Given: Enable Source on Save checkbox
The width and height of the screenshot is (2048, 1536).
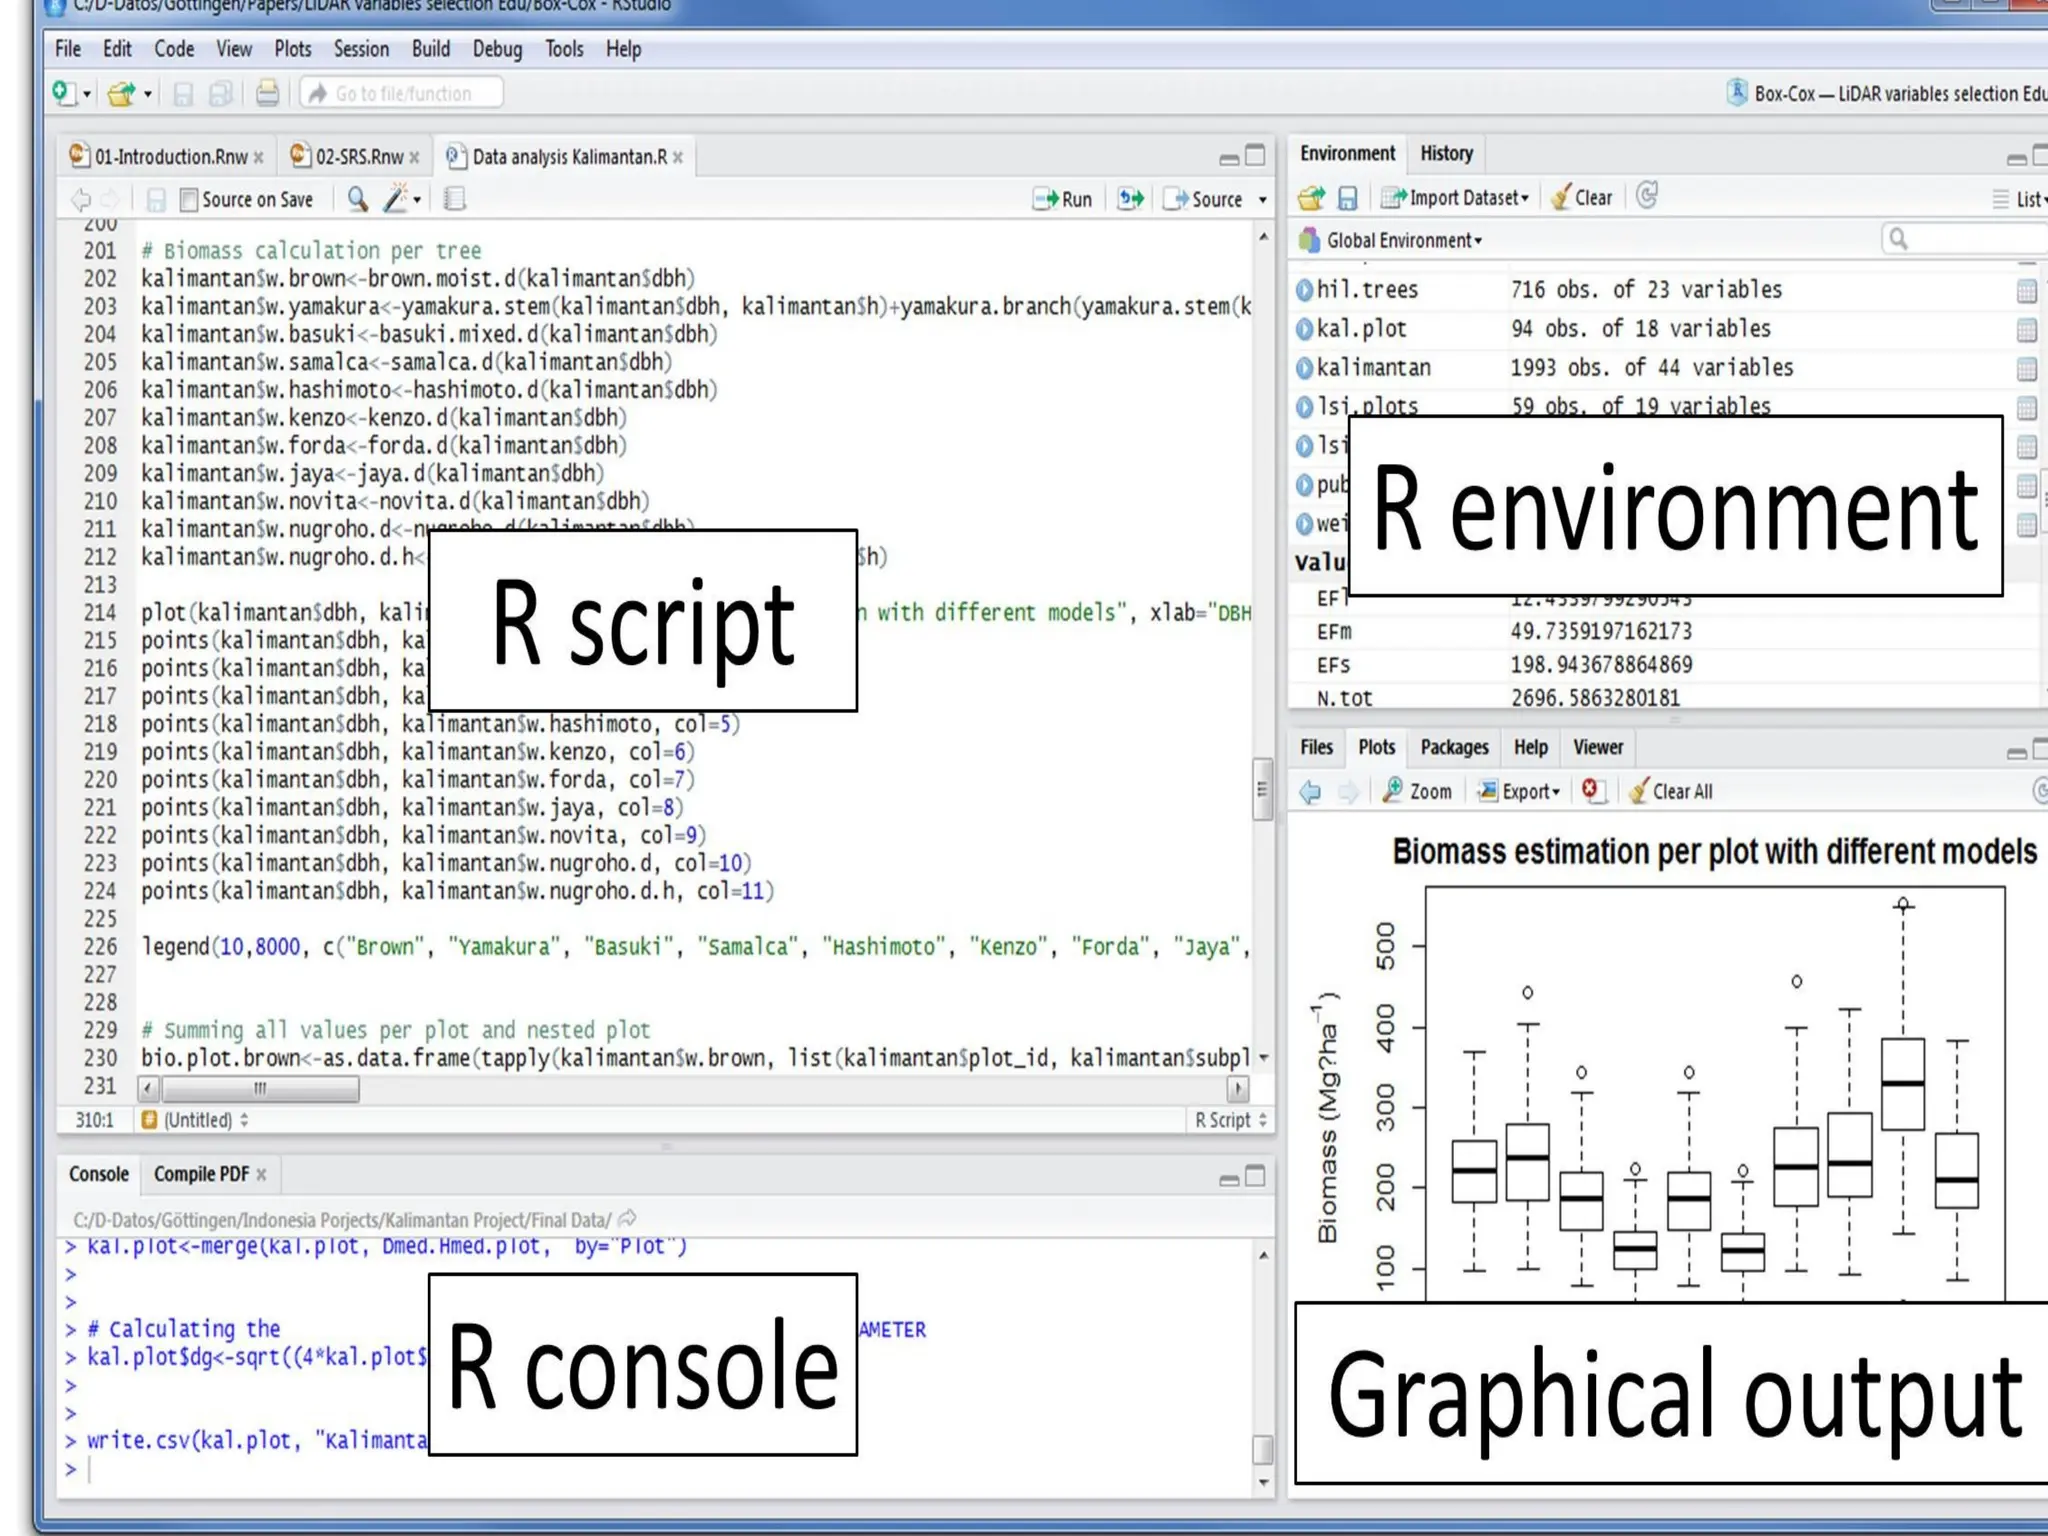Looking at the screenshot, I should (188, 200).
